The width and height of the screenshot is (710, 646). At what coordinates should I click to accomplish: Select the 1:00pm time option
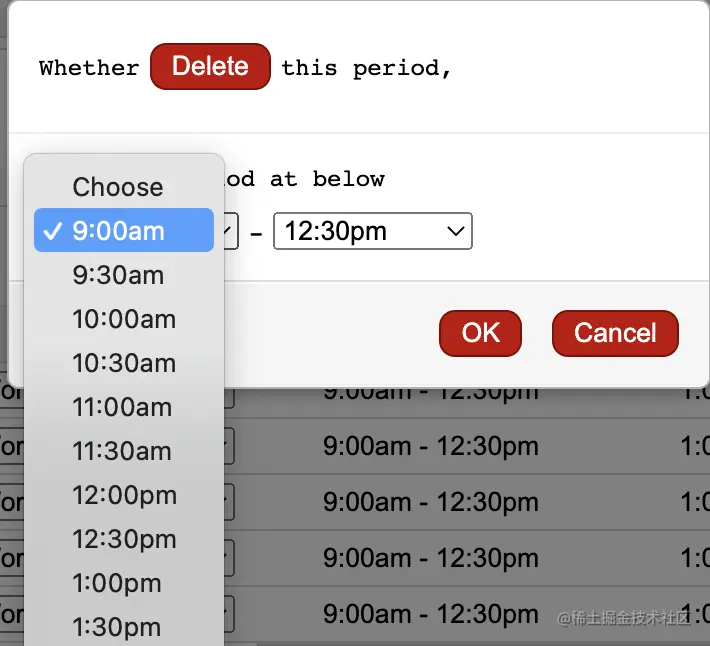(x=117, y=583)
